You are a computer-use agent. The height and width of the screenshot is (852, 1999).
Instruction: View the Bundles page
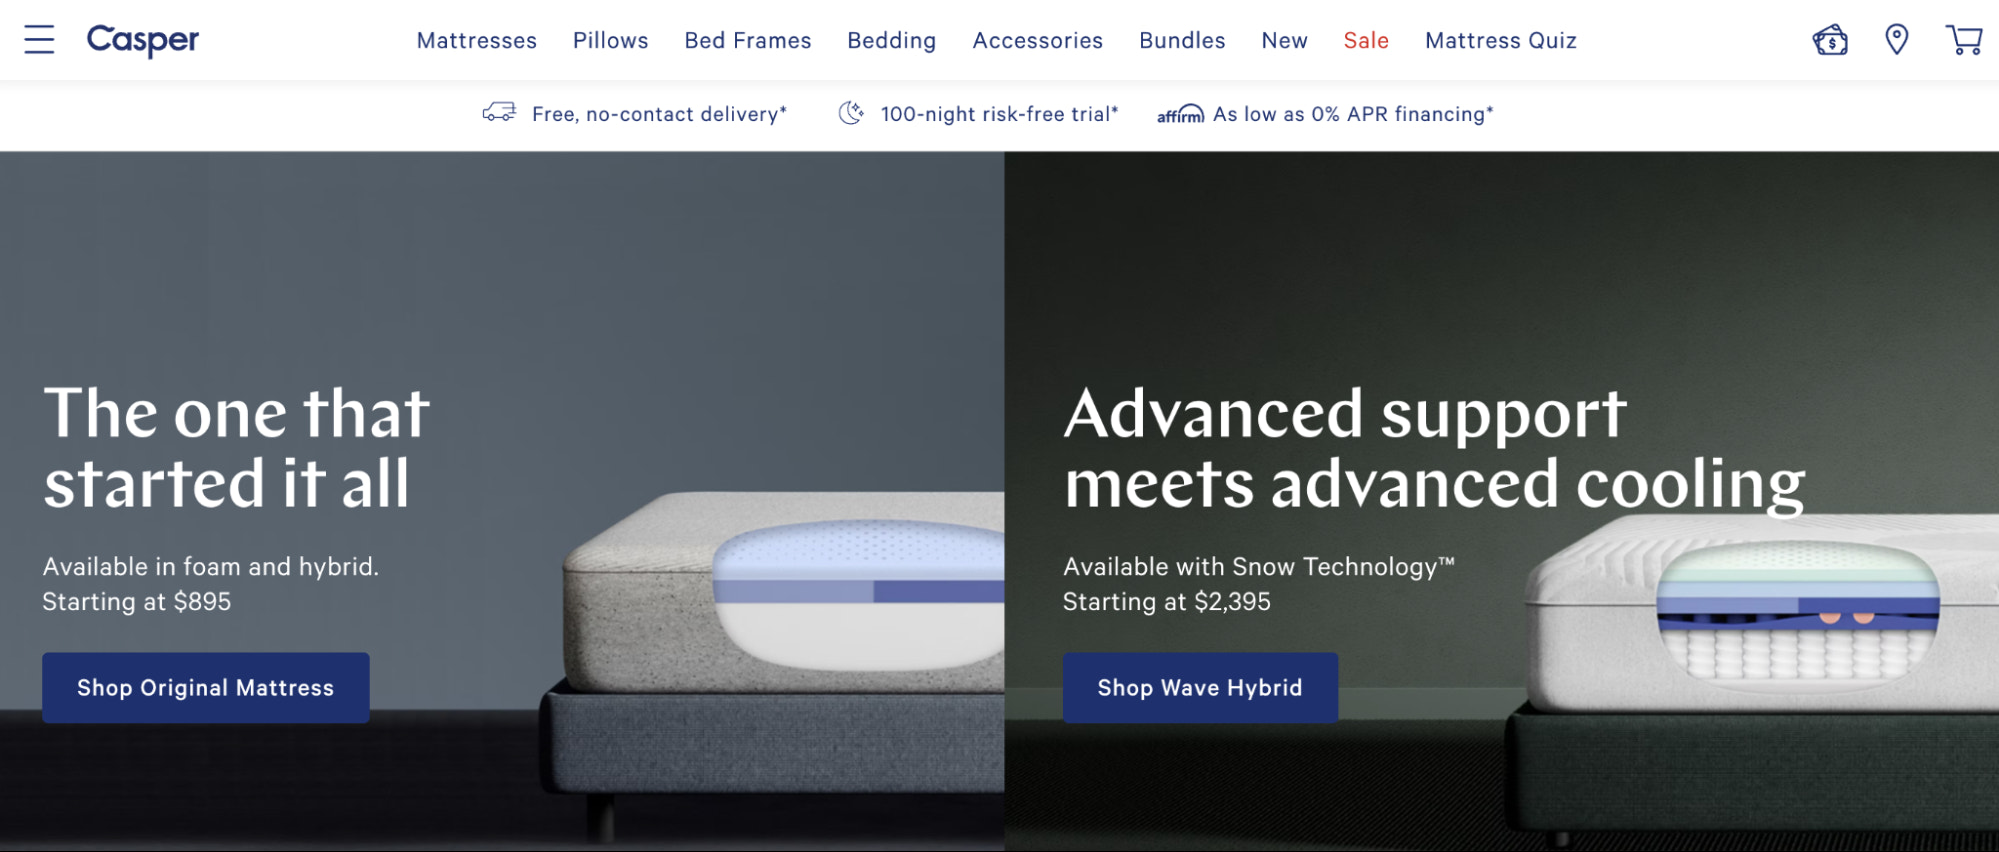tap(1182, 41)
